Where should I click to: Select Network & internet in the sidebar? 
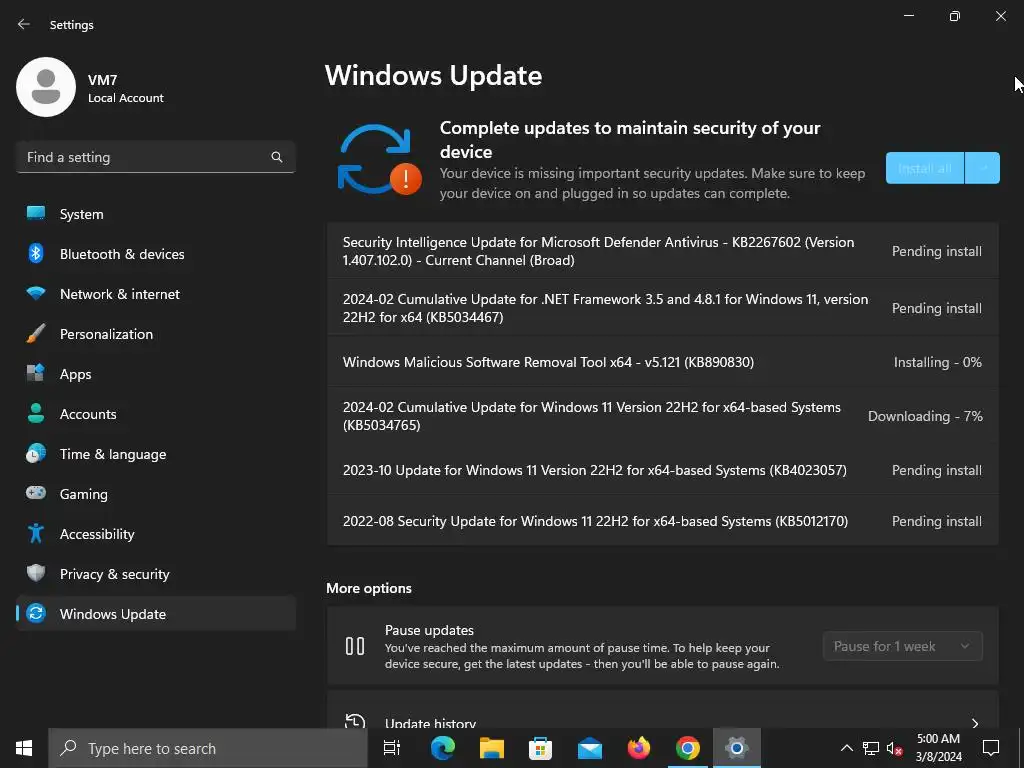pyautogui.click(x=156, y=294)
